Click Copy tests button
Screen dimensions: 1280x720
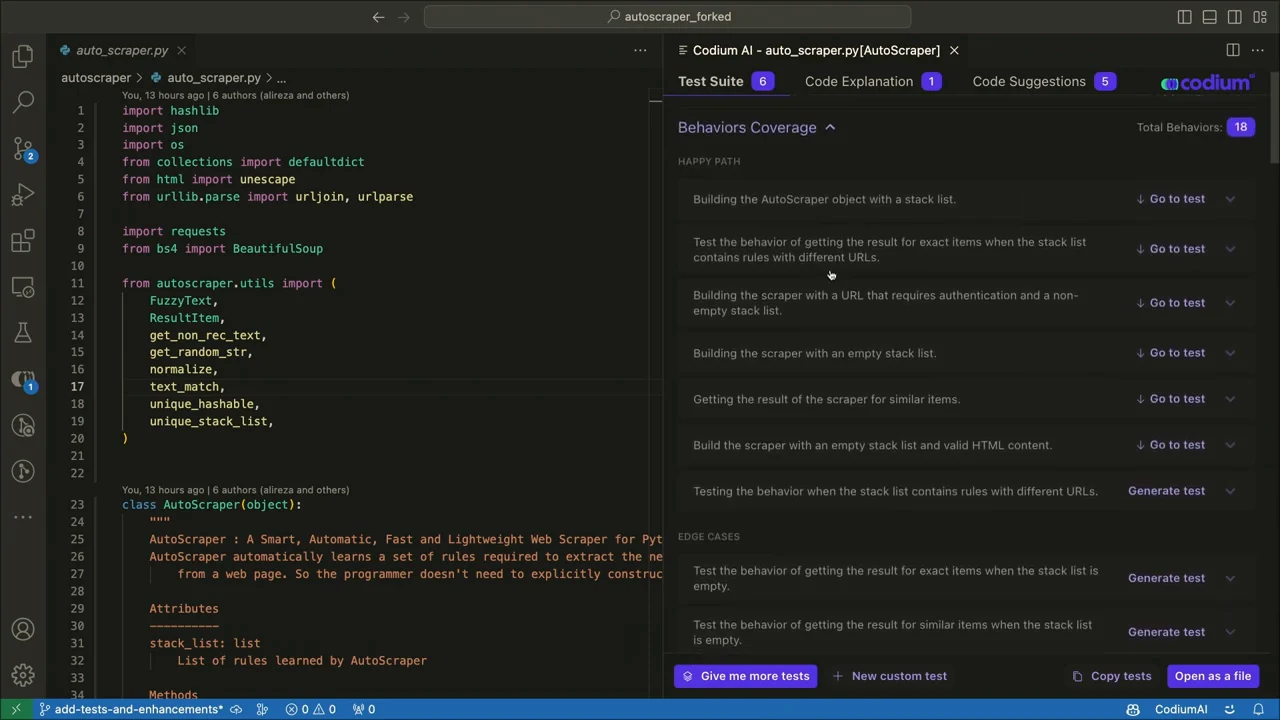[x=1112, y=676]
